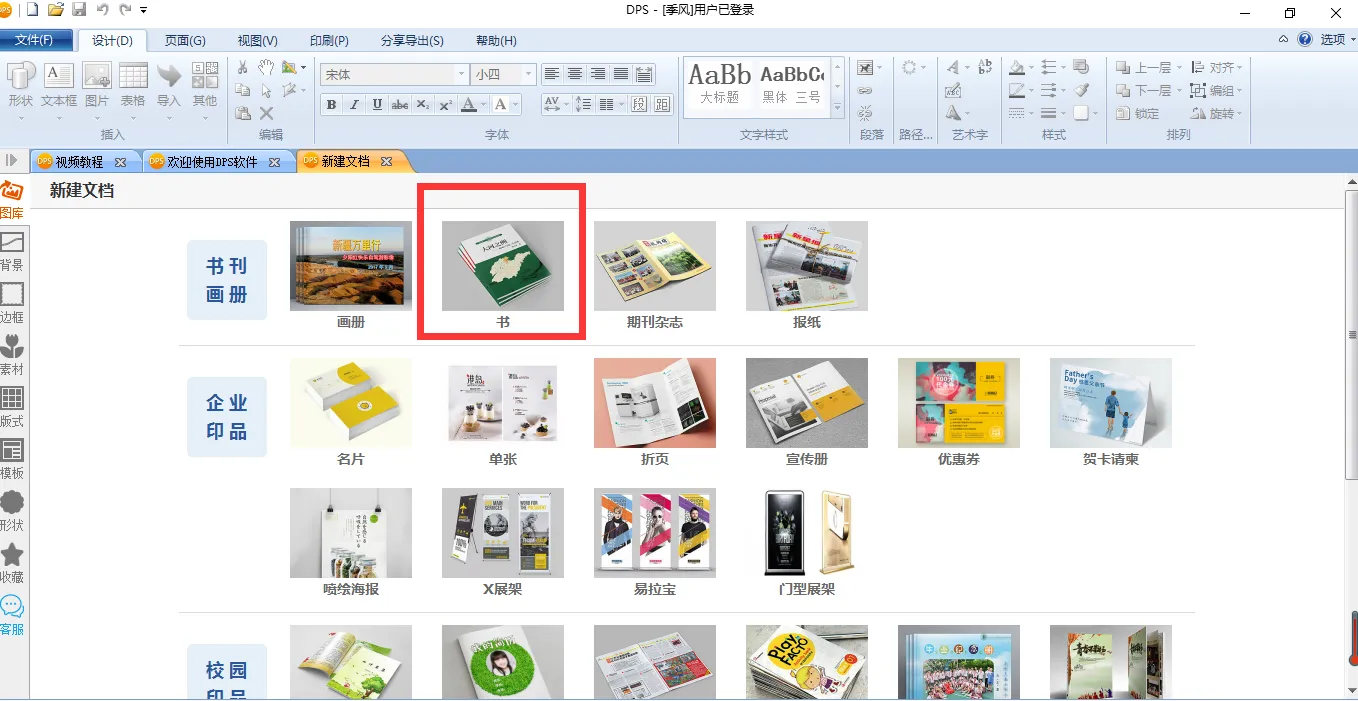The image size is (1358, 701).
Task: Align text left
Action: pyautogui.click(x=552, y=74)
